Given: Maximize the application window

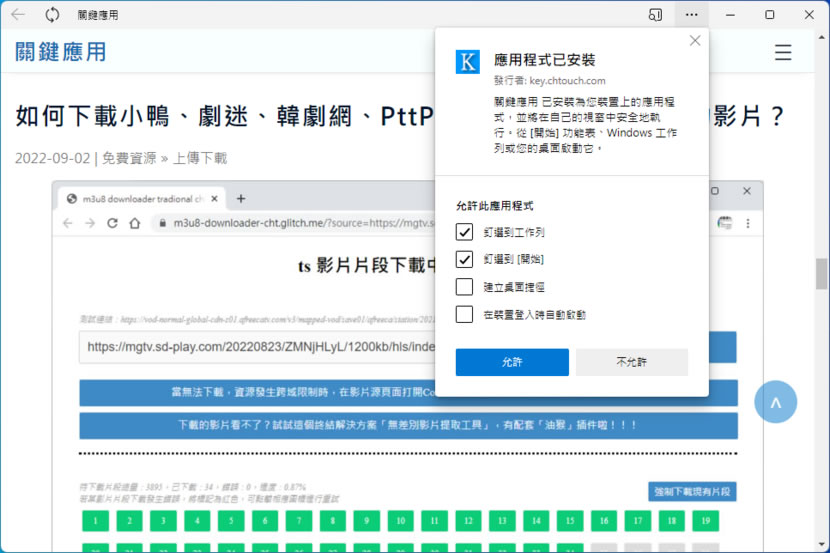Looking at the screenshot, I should click(769, 15).
